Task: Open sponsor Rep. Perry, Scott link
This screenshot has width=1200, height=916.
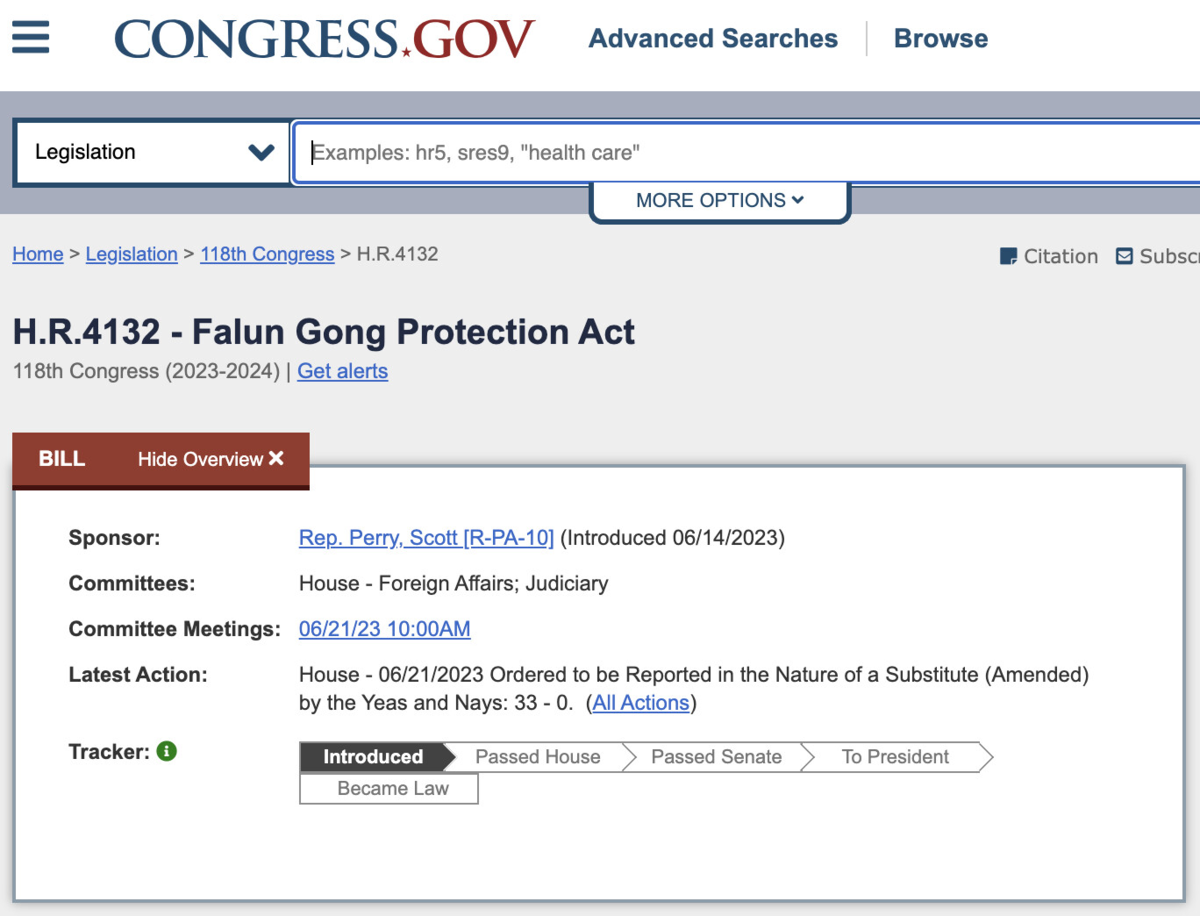Action: [426, 538]
